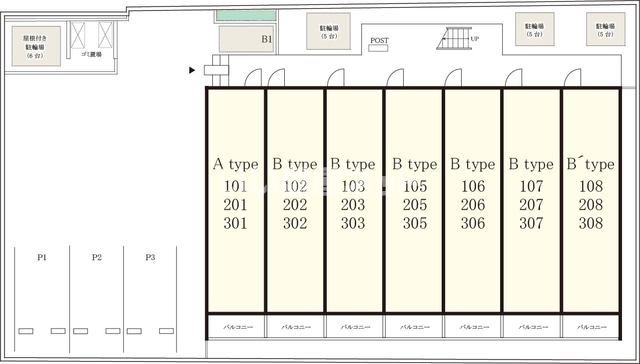Image resolution: width=640 pixels, height=364 pixels.
Task: Select unit number 202
Action: [295, 205]
